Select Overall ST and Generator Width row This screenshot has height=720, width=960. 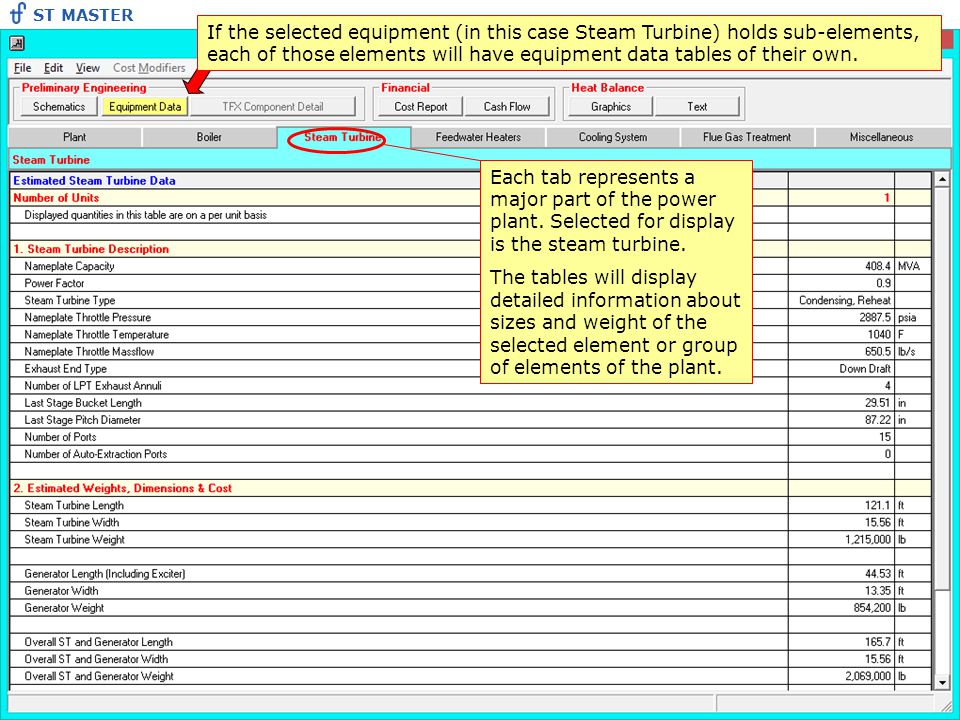470,660
